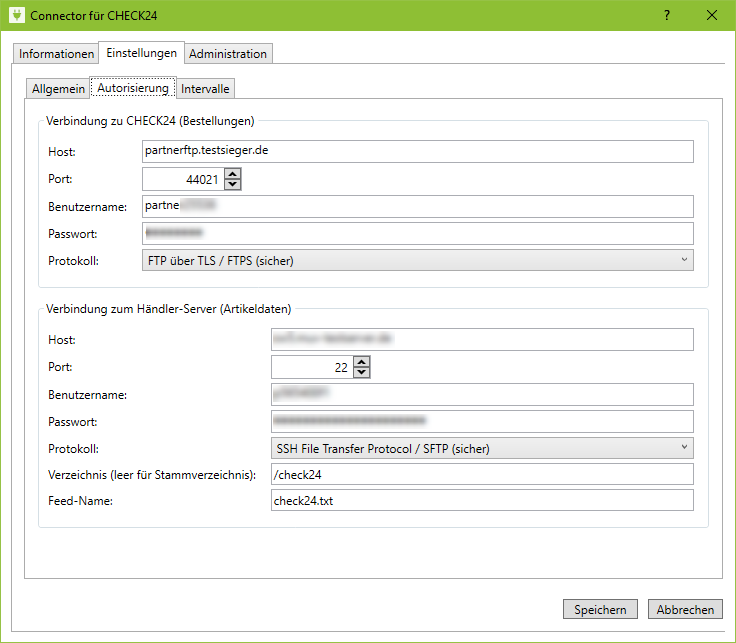
Task: Go to the Intervalle sub-tab
Action: point(205,88)
